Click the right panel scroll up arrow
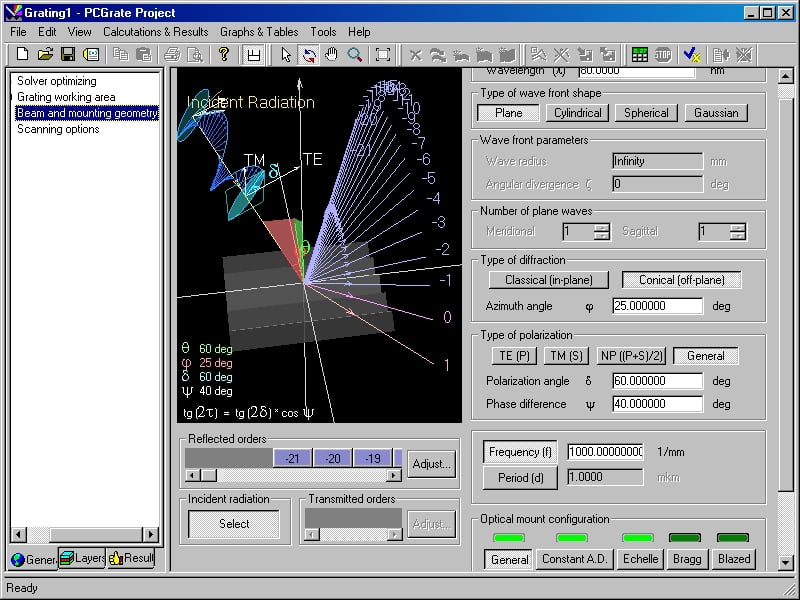The width and height of the screenshot is (800, 600). point(786,77)
